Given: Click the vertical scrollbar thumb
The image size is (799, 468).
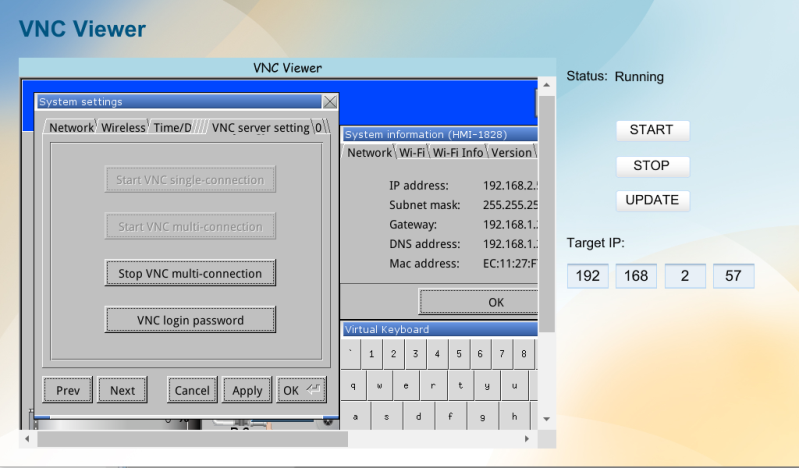Looking at the screenshot, I should tap(546, 214).
